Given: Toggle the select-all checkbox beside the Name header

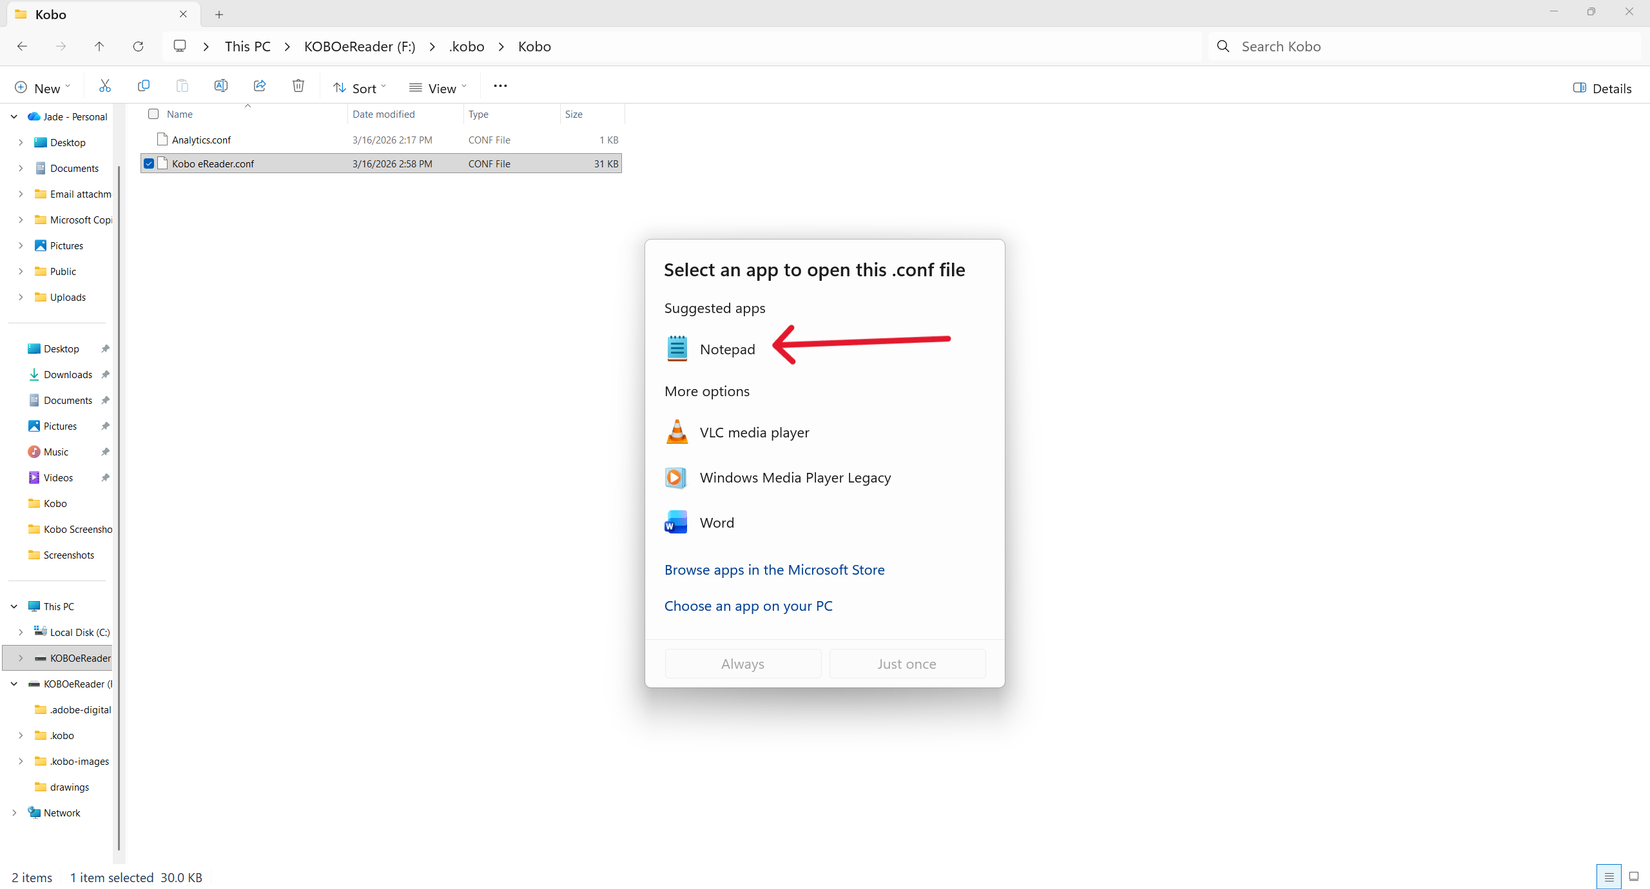Looking at the screenshot, I should [153, 114].
